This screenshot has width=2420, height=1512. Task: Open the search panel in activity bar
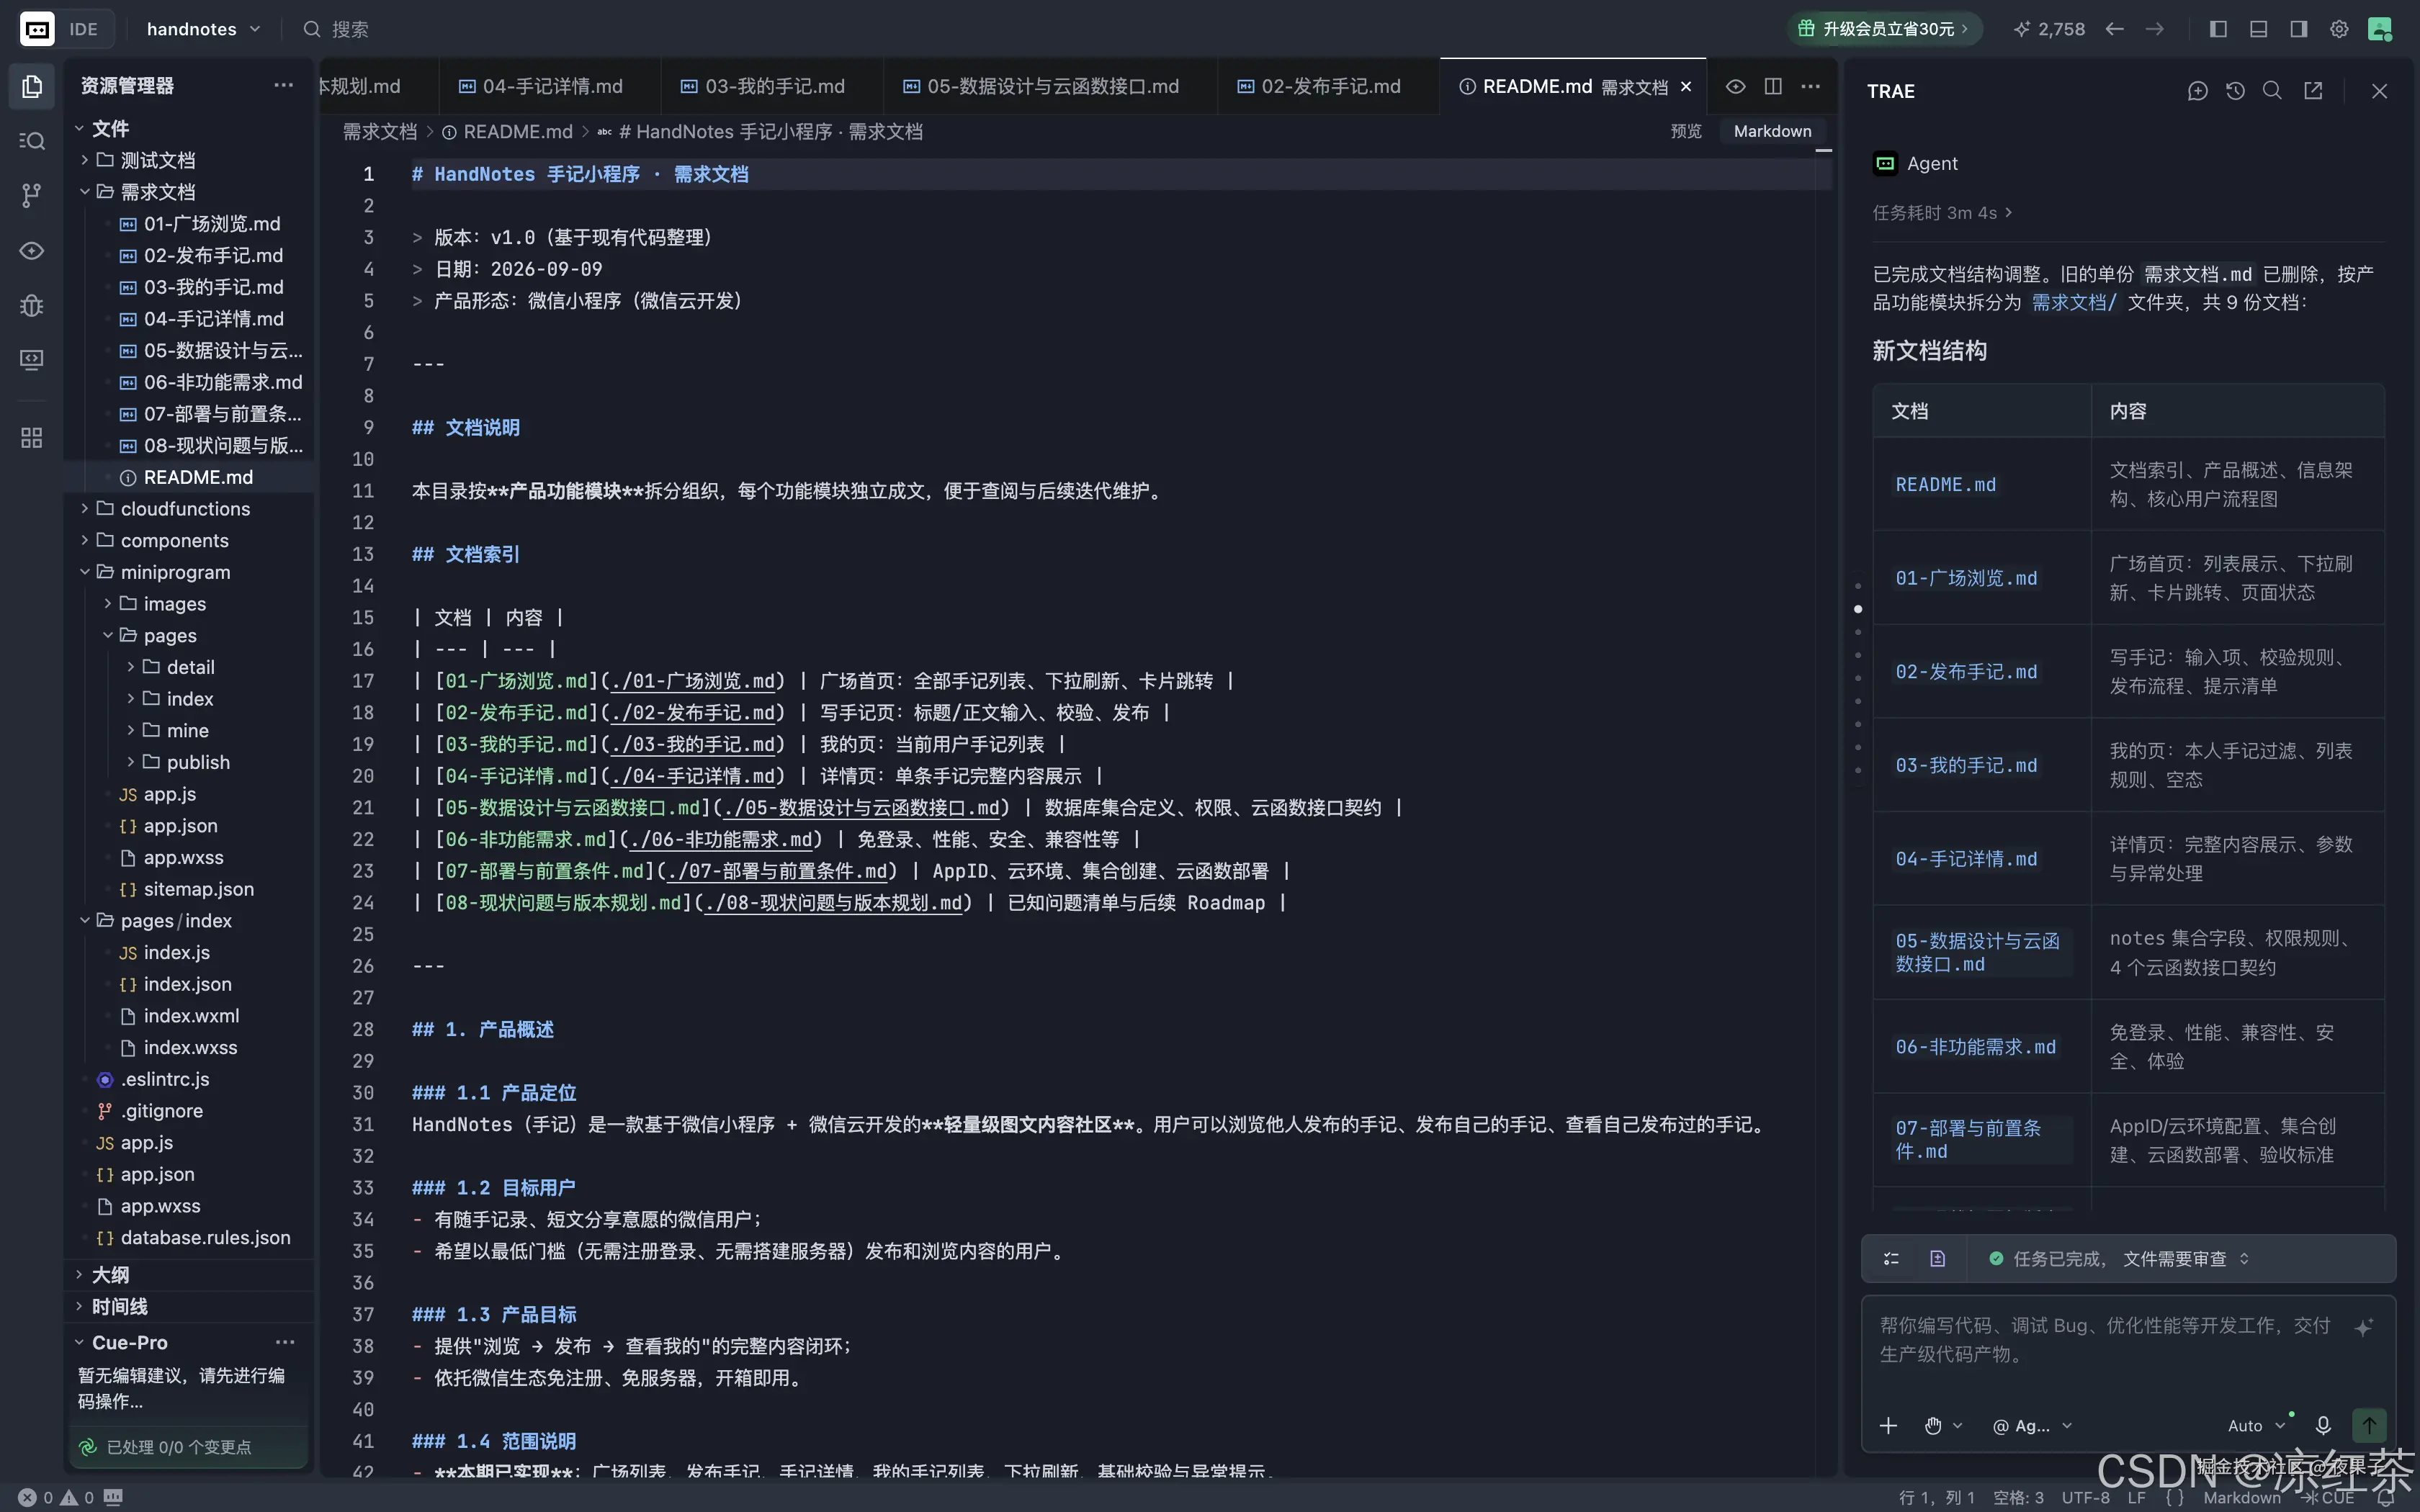32,141
